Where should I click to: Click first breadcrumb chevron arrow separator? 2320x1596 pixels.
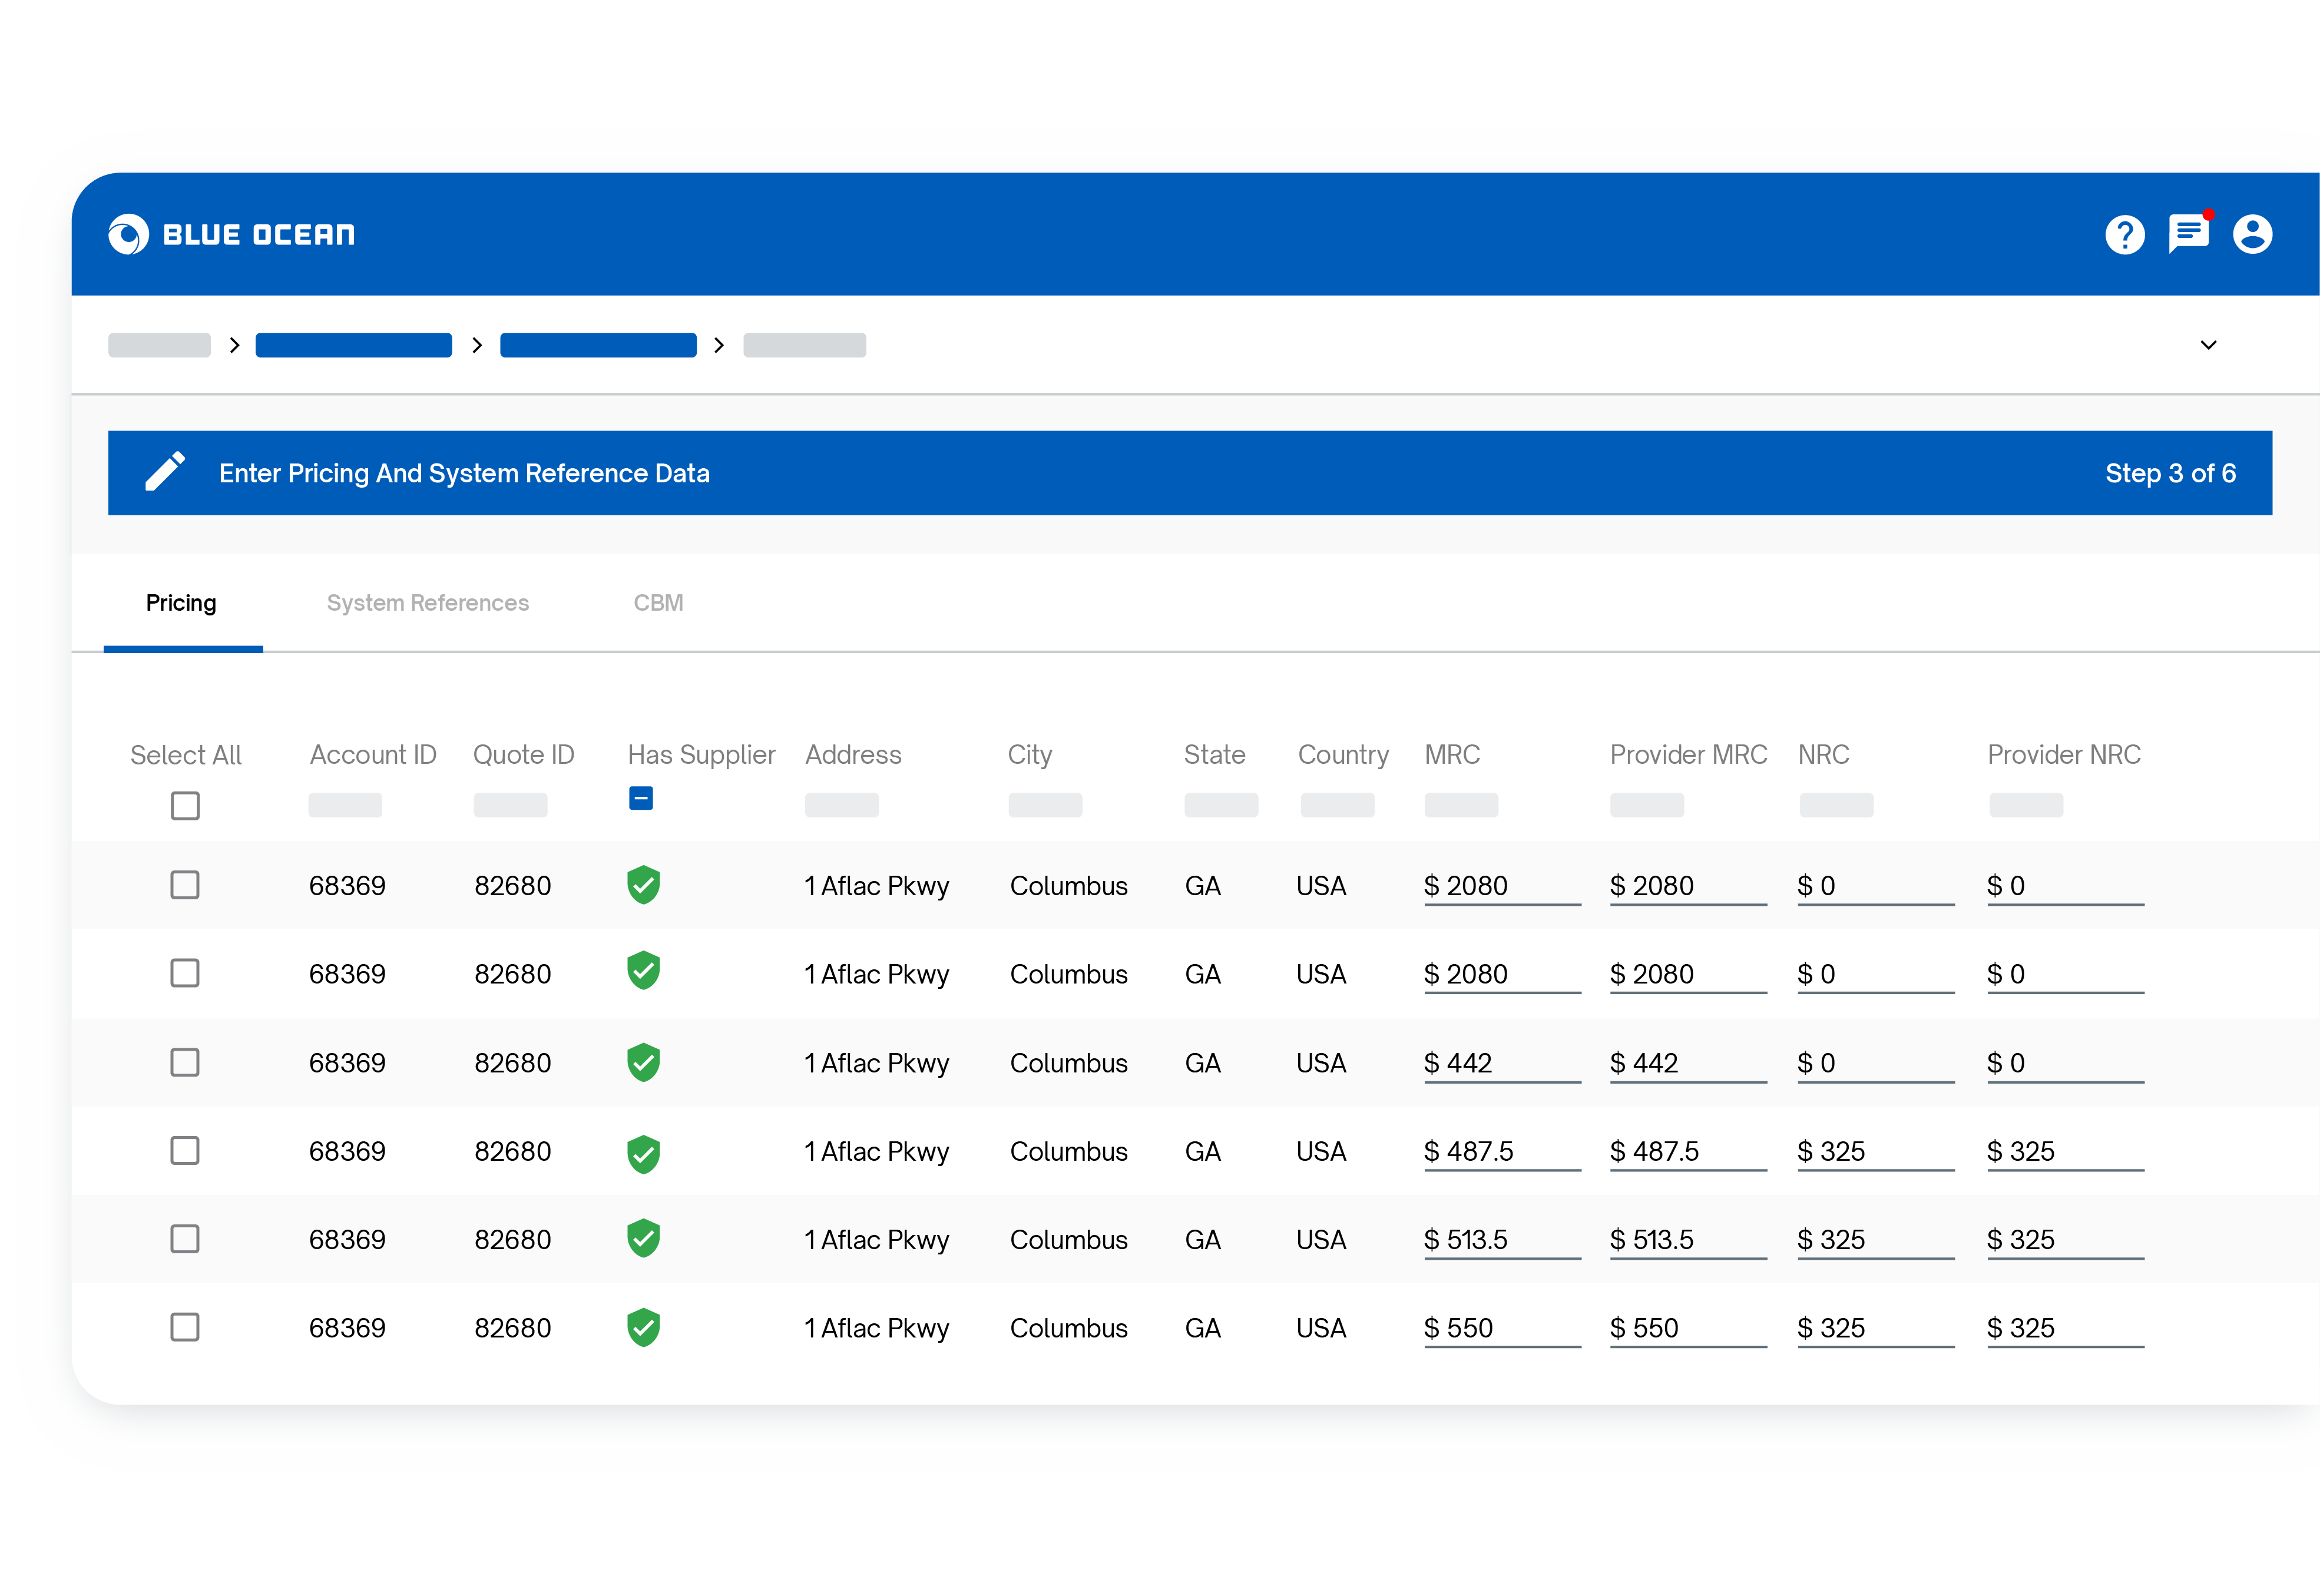pyautogui.click(x=234, y=345)
